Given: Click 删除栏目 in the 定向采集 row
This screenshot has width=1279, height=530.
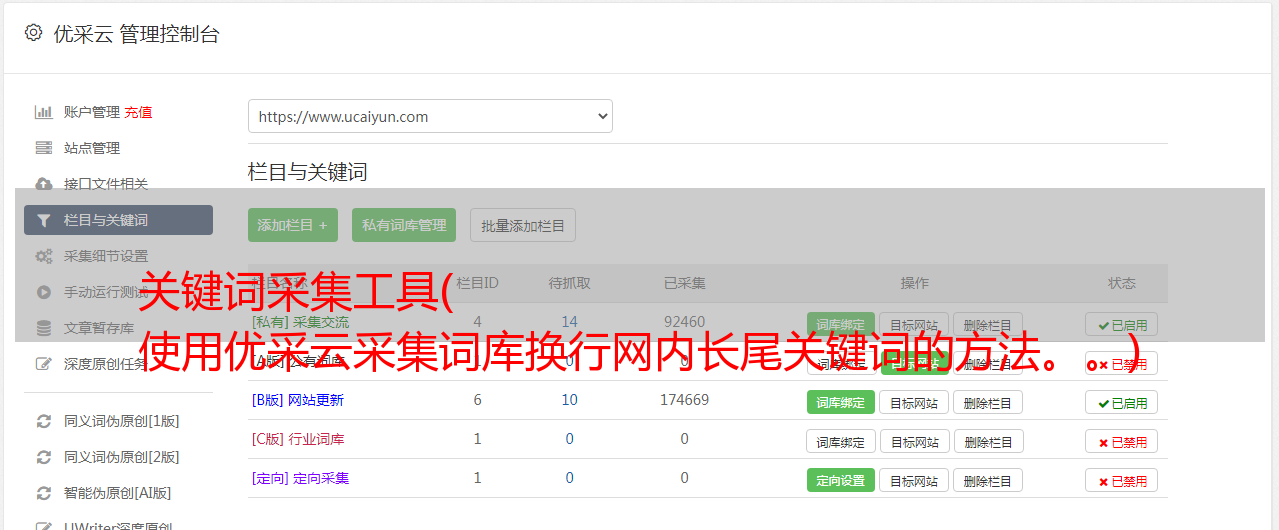Looking at the screenshot, I should [x=988, y=480].
